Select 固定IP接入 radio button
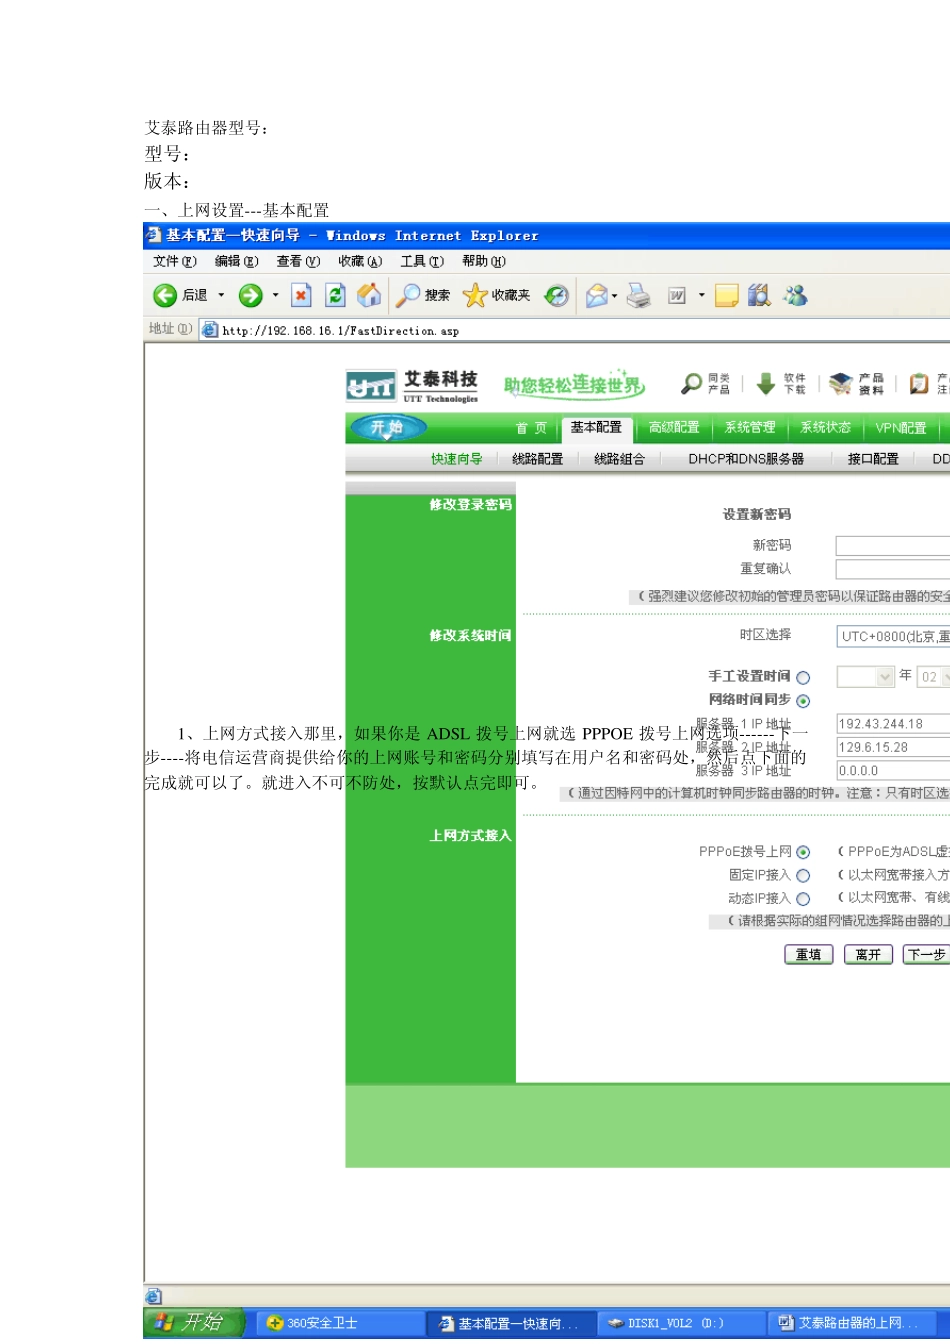950x1344 pixels. (x=803, y=875)
